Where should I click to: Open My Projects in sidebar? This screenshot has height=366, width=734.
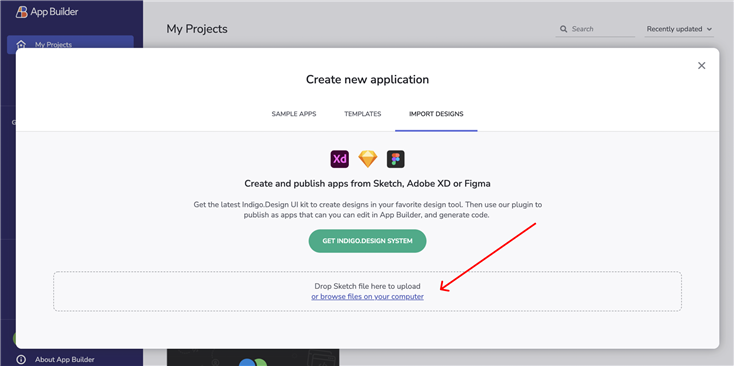[70, 44]
